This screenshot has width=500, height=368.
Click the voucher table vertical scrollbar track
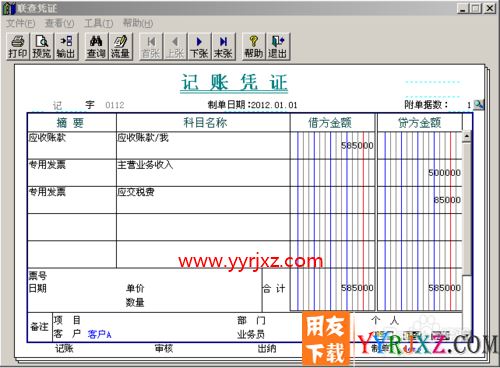(x=467, y=208)
